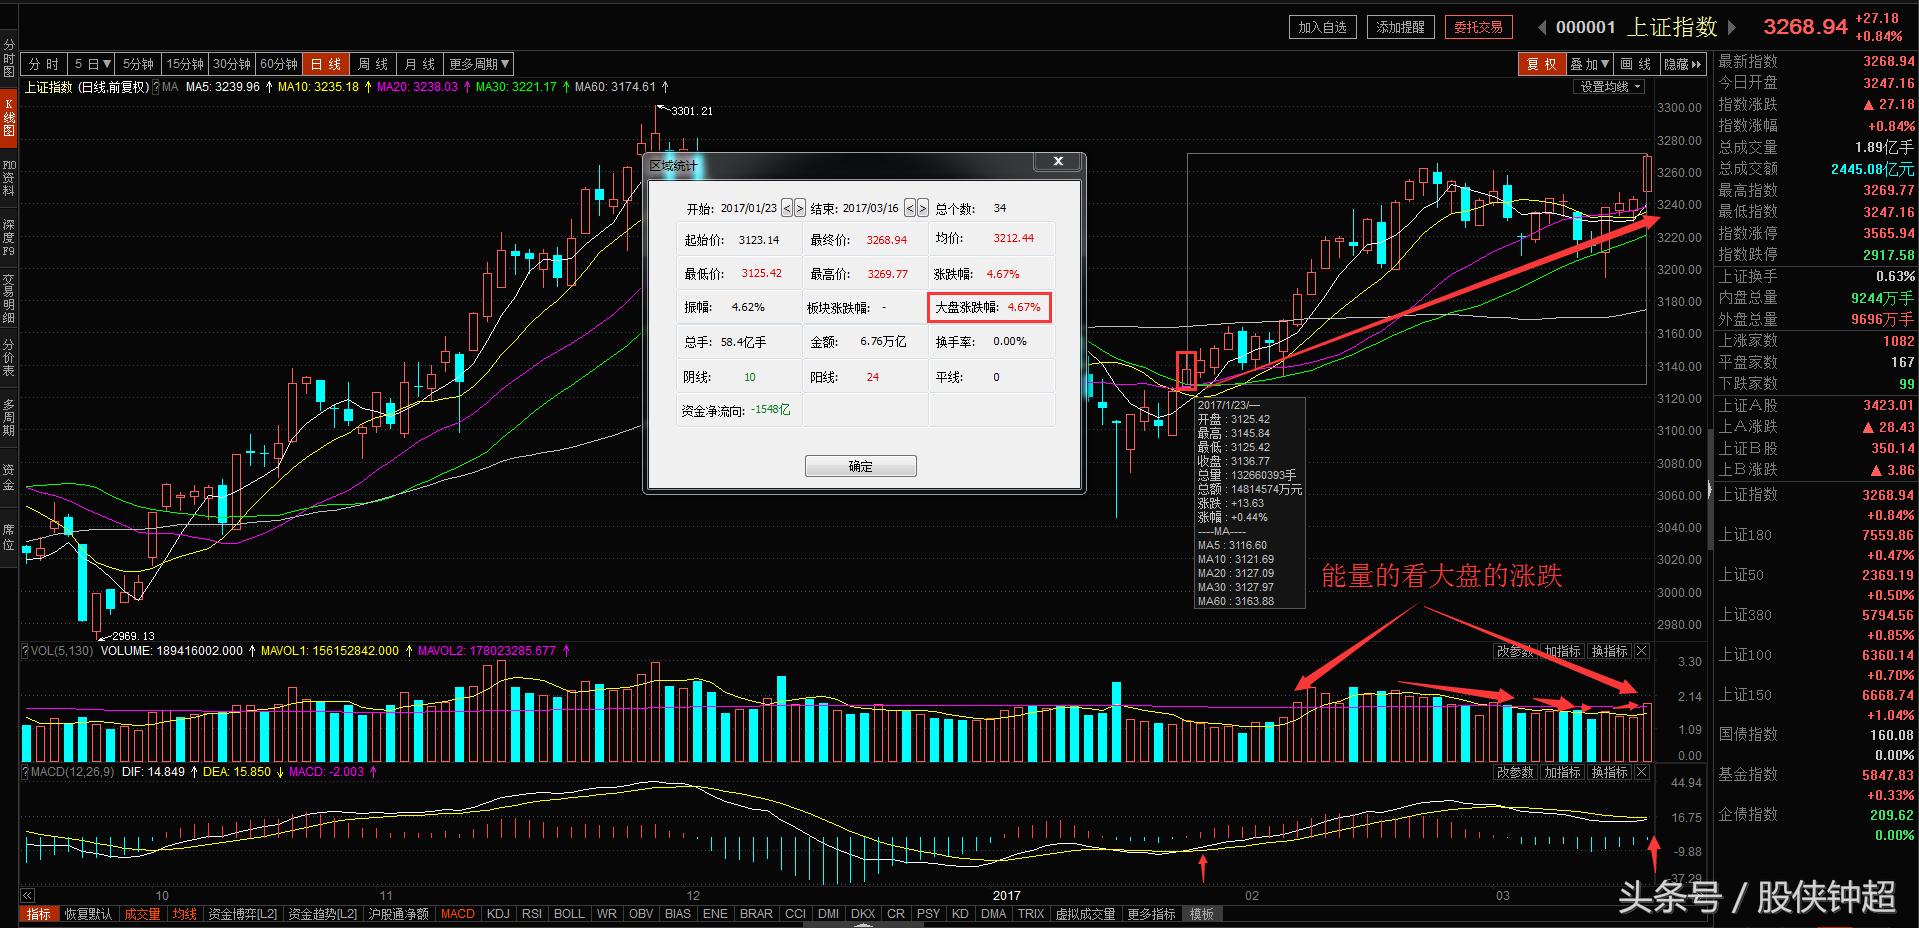Viewport: 1919px width, 928px height.
Task: Hide the right side panel with 隐藏
Action: (1682, 64)
